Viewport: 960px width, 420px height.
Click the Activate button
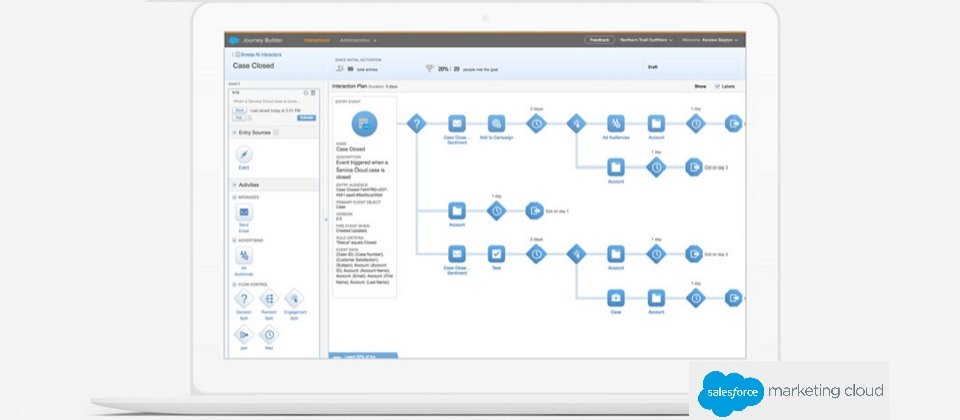pos(306,118)
